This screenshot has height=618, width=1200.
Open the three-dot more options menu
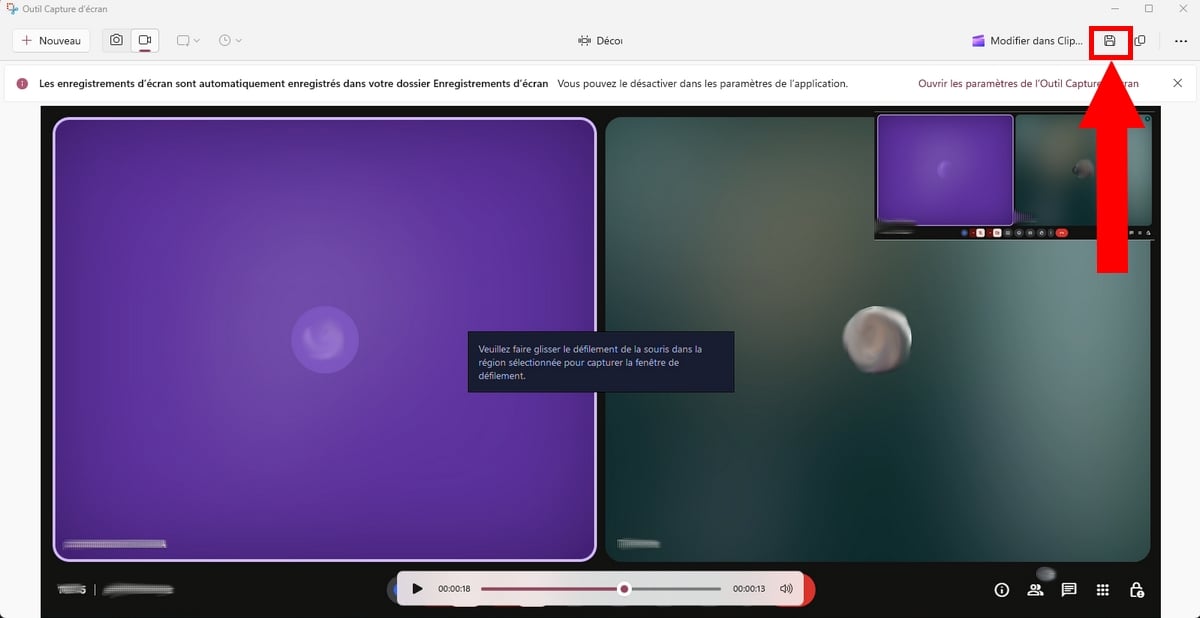1180,41
